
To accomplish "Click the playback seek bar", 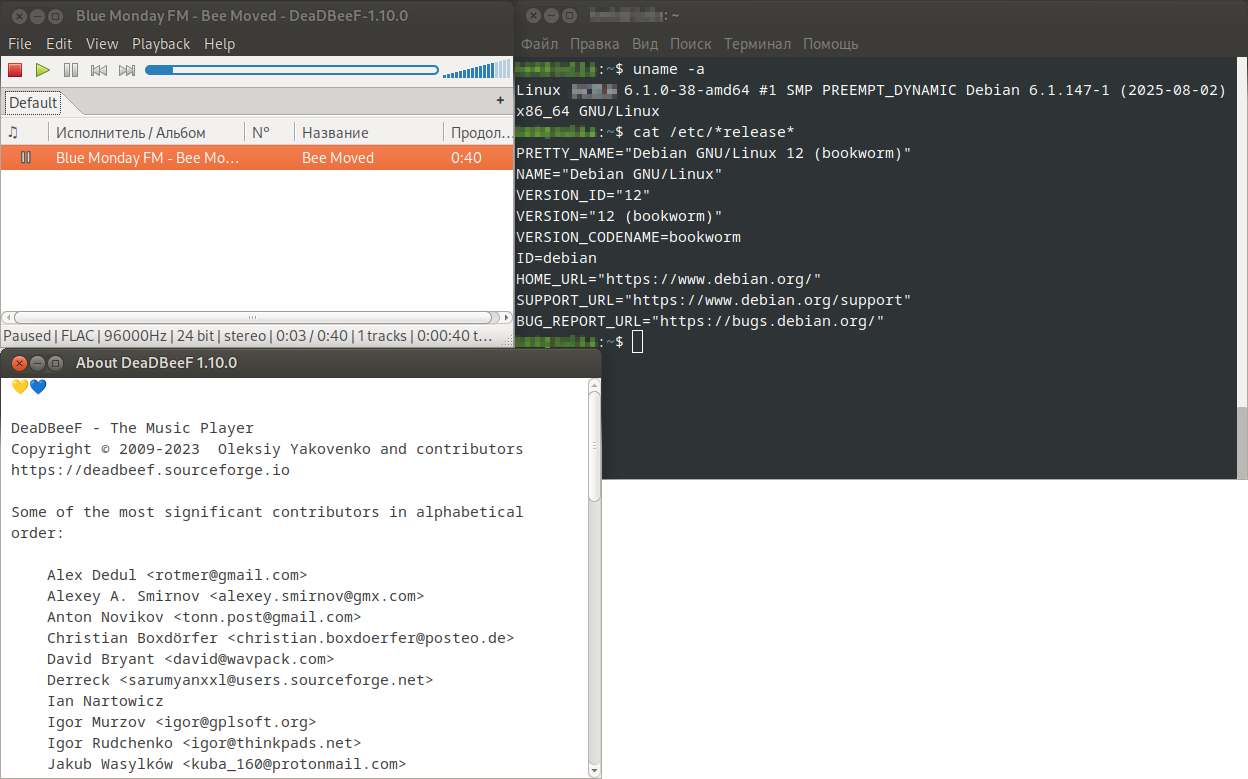I will [x=292, y=70].
